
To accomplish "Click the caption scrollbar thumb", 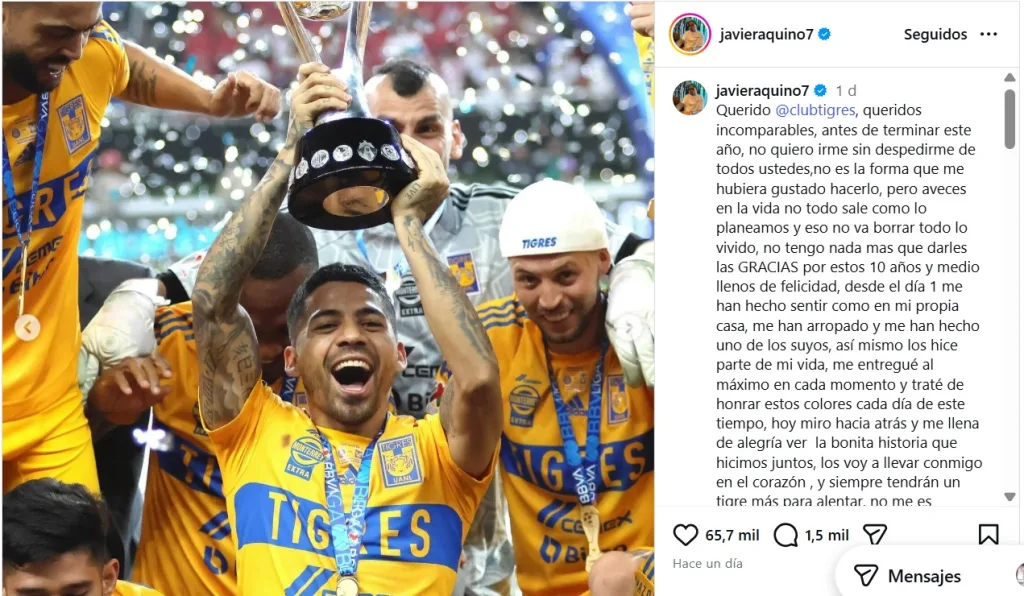I will (1010, 119).
